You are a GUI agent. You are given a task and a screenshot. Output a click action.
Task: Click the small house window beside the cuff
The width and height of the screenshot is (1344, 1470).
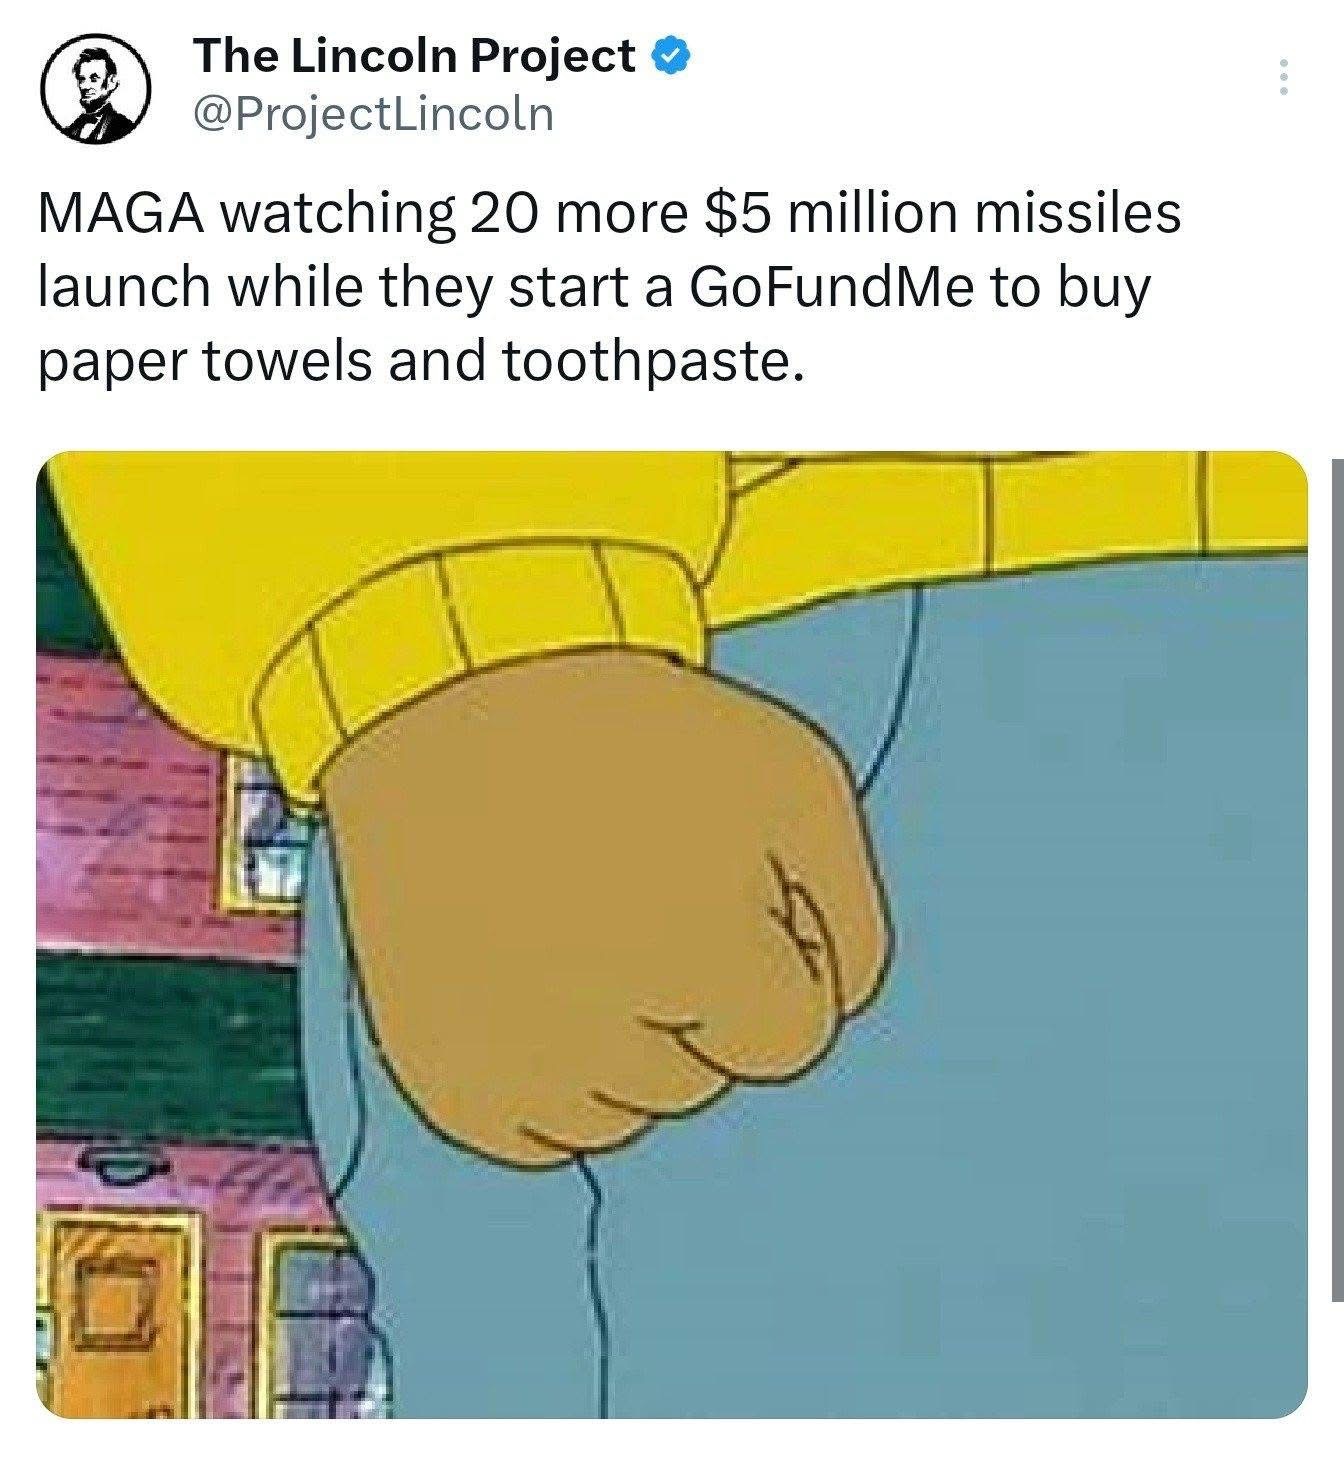pyautogui.click(x=264, y=830)
